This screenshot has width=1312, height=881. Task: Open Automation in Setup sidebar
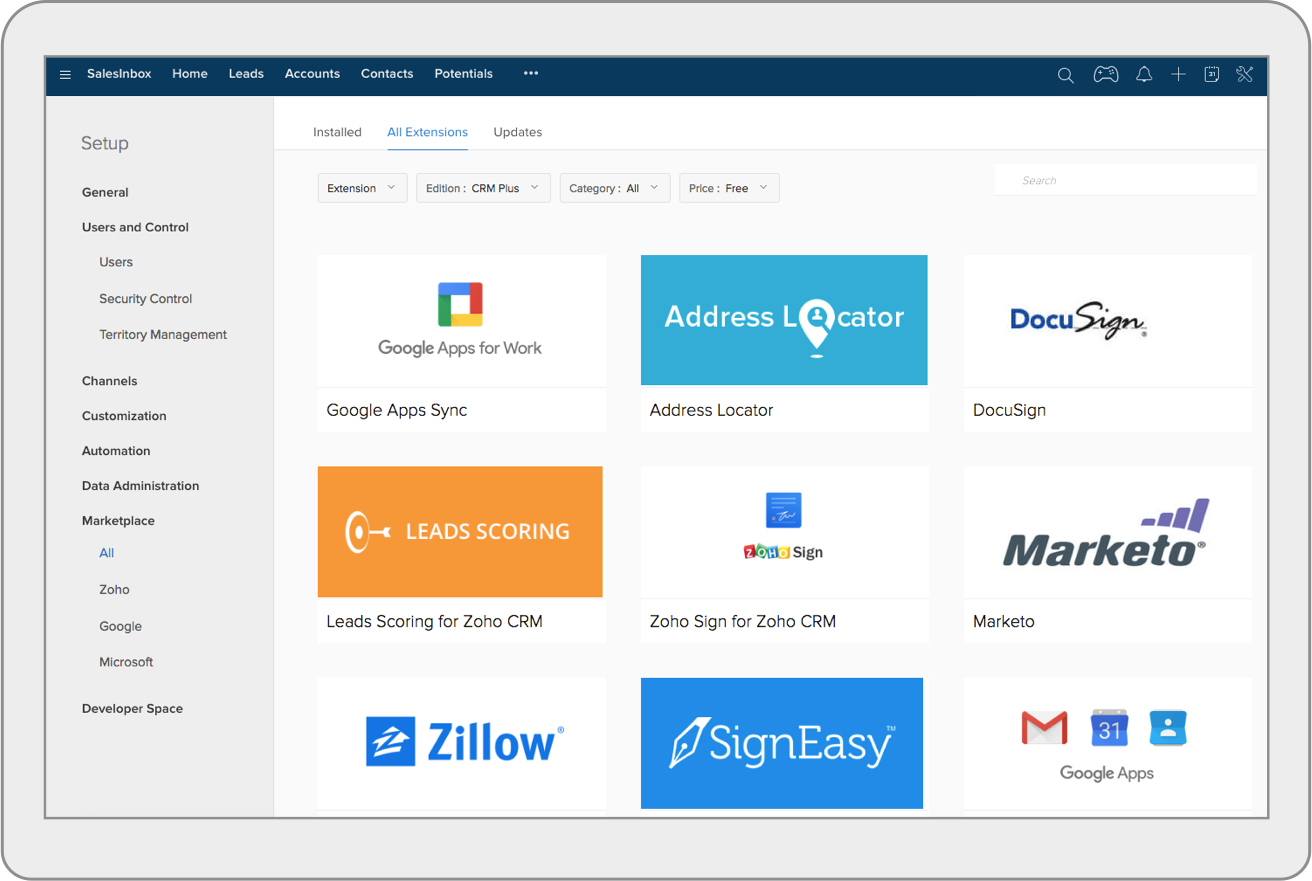(116, 451)
